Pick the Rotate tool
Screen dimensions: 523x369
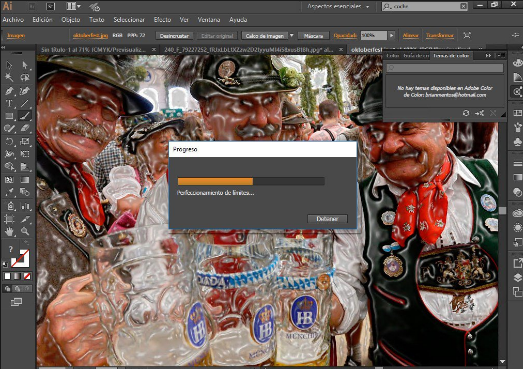click(x=9, y=141)
